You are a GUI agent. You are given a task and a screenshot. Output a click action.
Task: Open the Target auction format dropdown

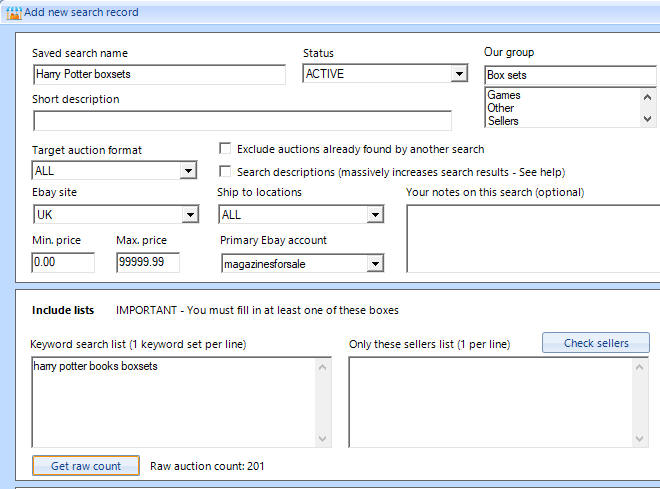click(188, 171)
